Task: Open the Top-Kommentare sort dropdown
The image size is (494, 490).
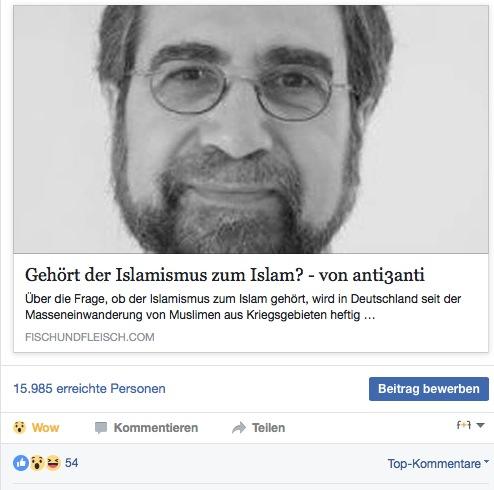Action: [x=438, y=464]
